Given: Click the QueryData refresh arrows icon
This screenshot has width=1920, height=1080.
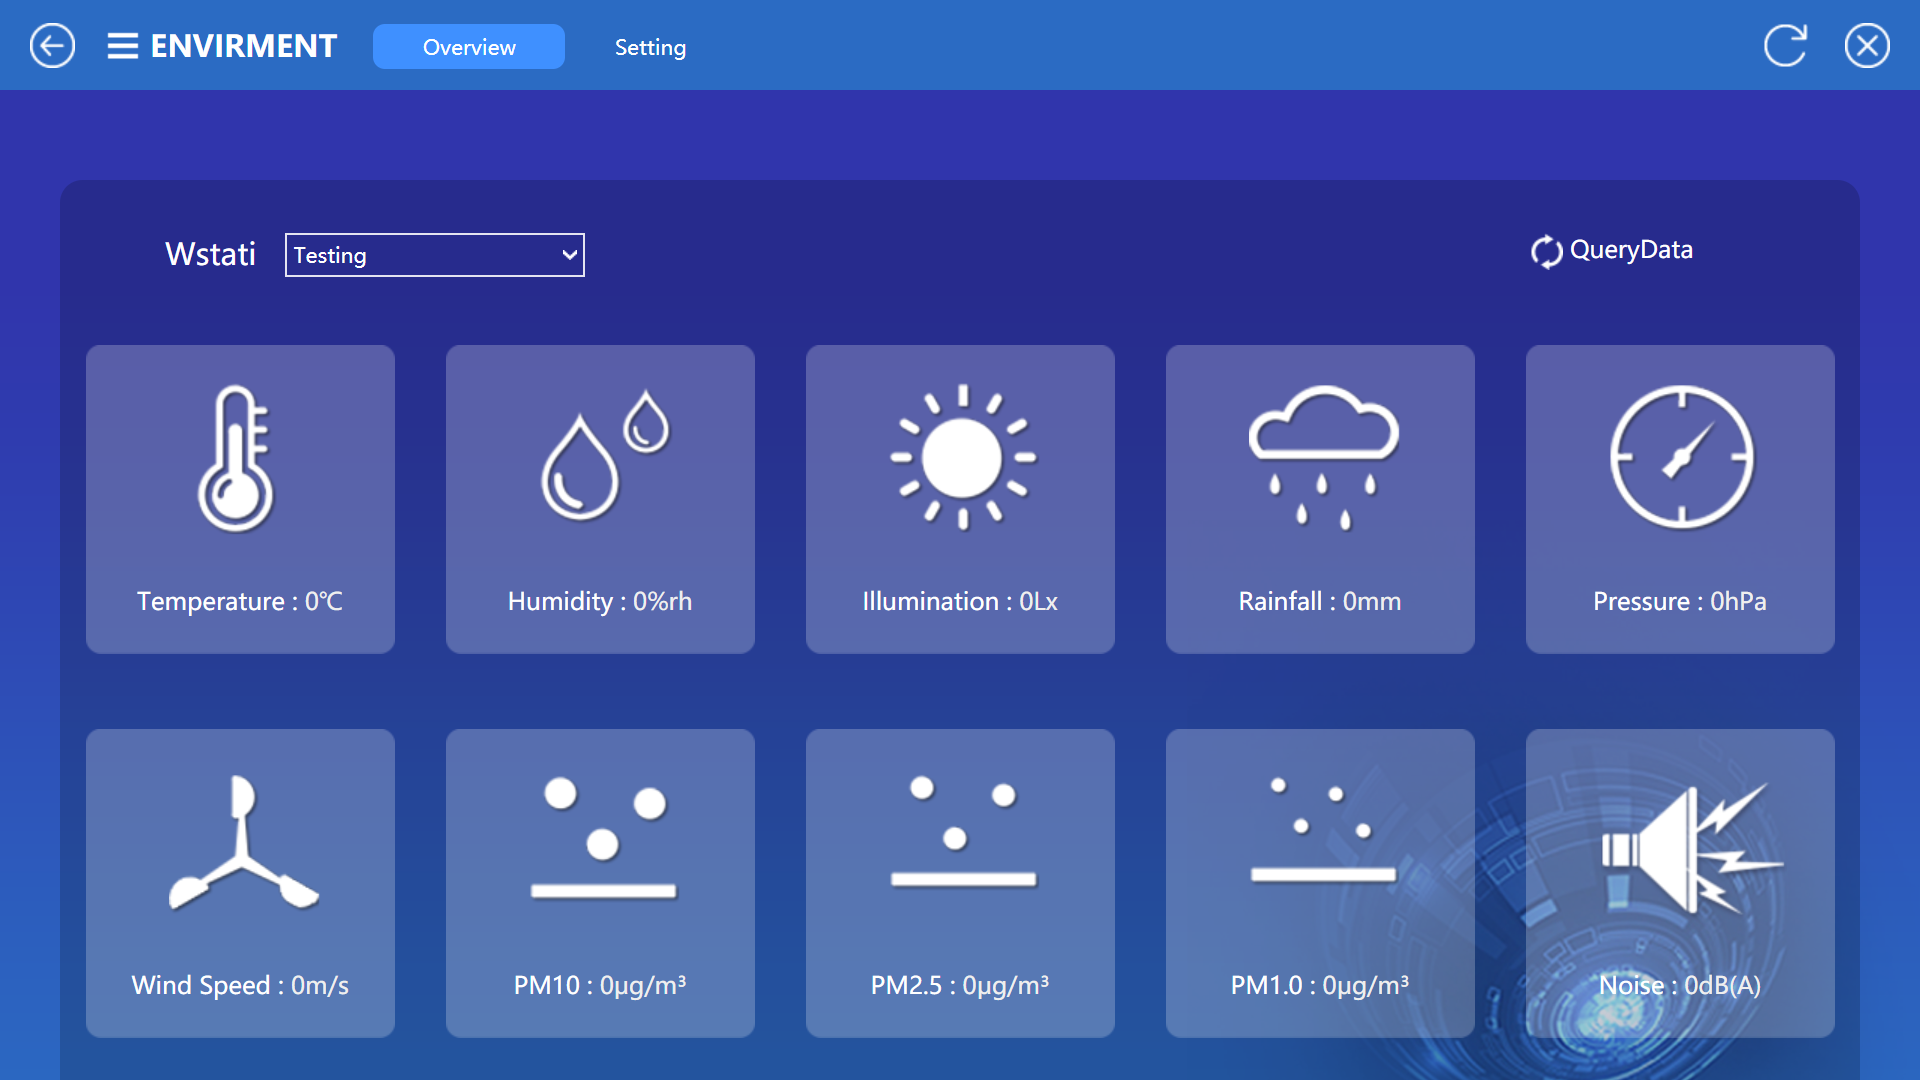Looking at the screenshot, I should pyautogui.click(x=1546, y=251).
